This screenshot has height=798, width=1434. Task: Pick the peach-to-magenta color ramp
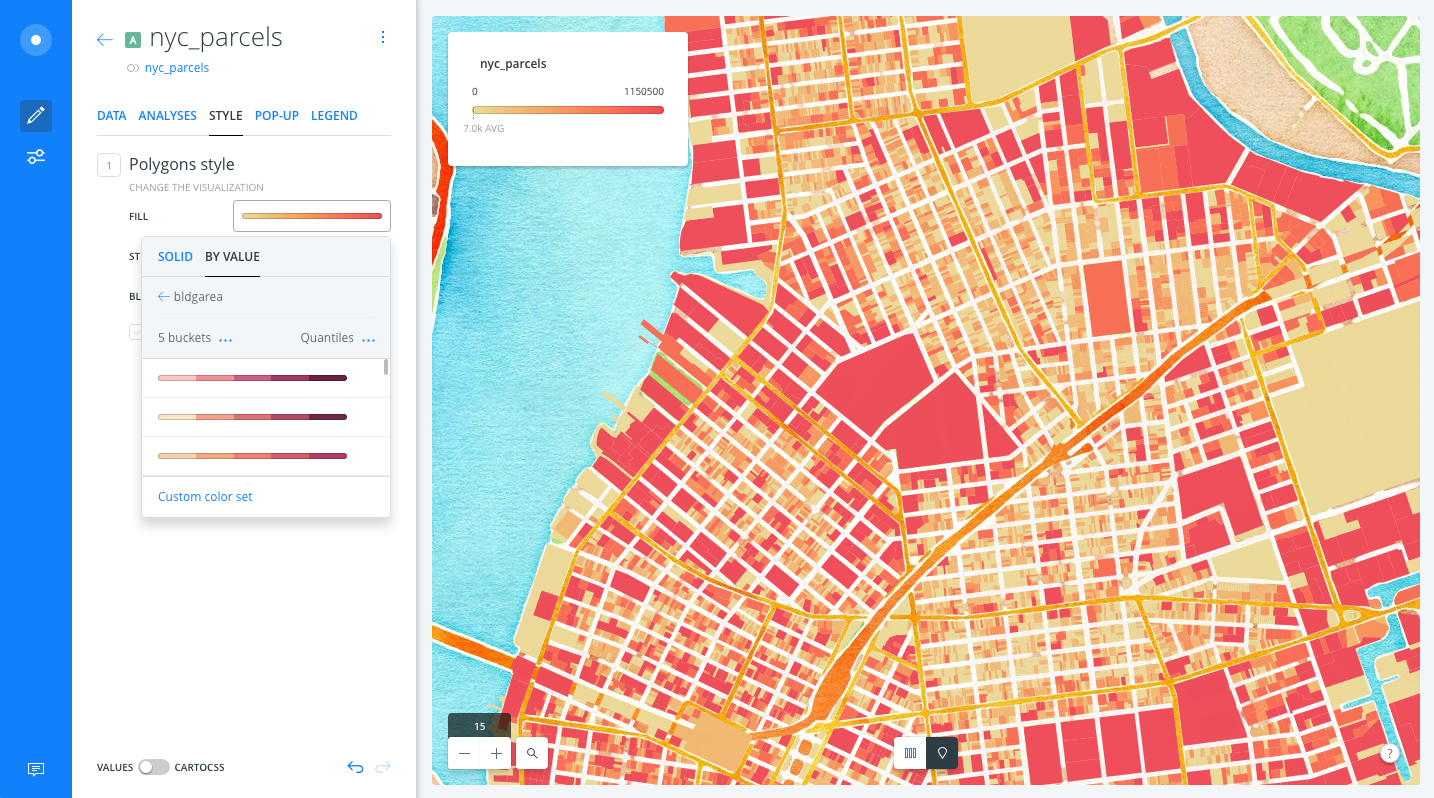253,456
